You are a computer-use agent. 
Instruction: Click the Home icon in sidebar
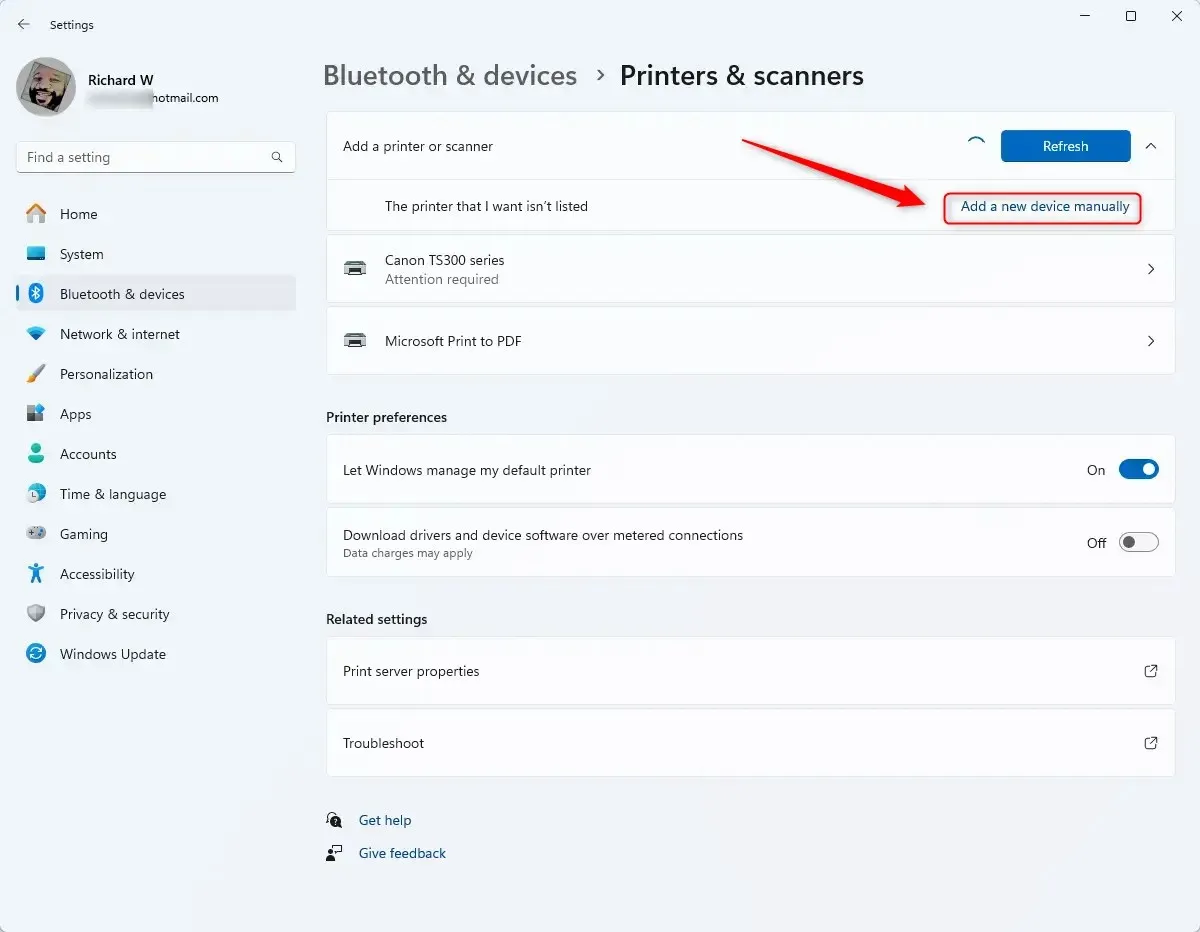click(36, 214)
